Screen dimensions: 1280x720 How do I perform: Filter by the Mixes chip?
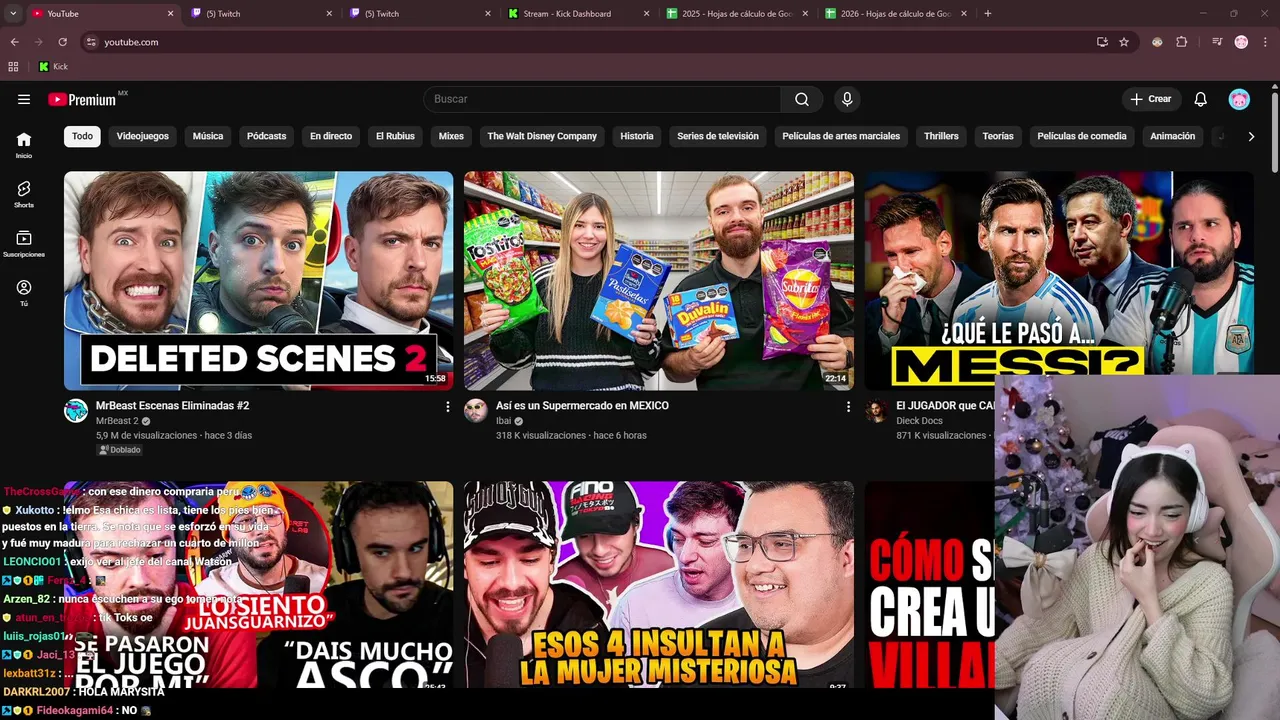tap(451, 136)
